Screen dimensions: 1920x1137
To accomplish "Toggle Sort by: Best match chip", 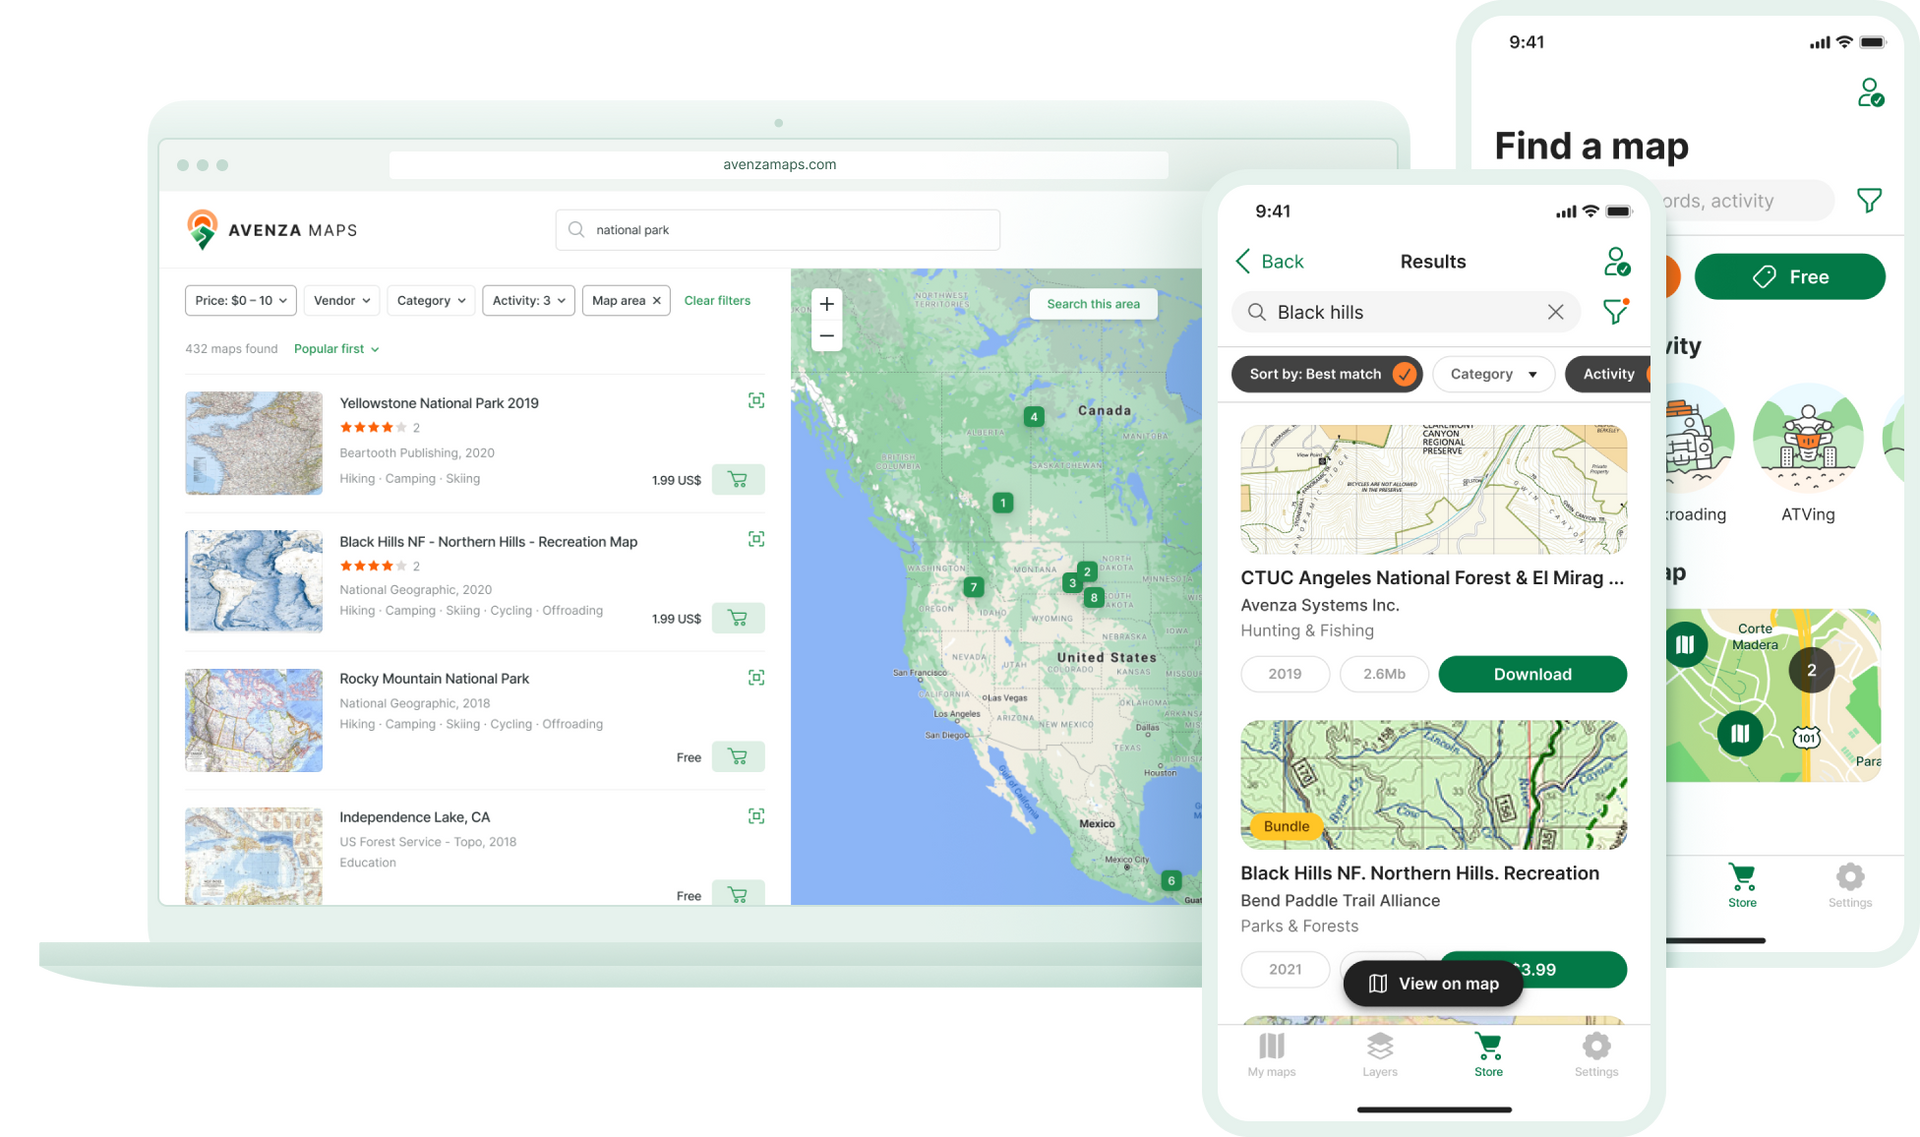I will (x=1326, y=374).
